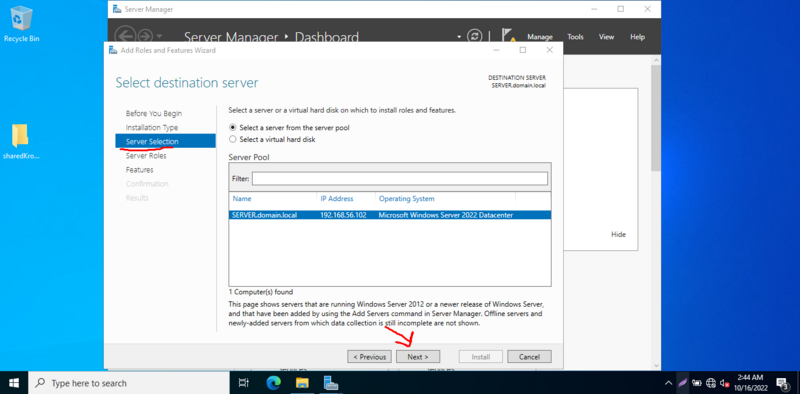
Task: Open navigation history dropdown beside the forward arrow
Action: click(x=160, y=37)
